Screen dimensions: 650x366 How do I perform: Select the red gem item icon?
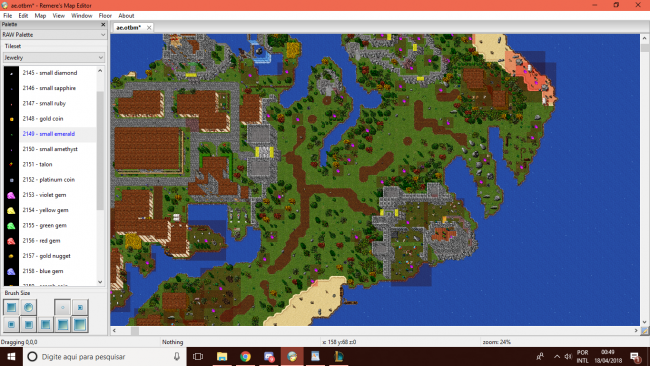coord(11,241)
